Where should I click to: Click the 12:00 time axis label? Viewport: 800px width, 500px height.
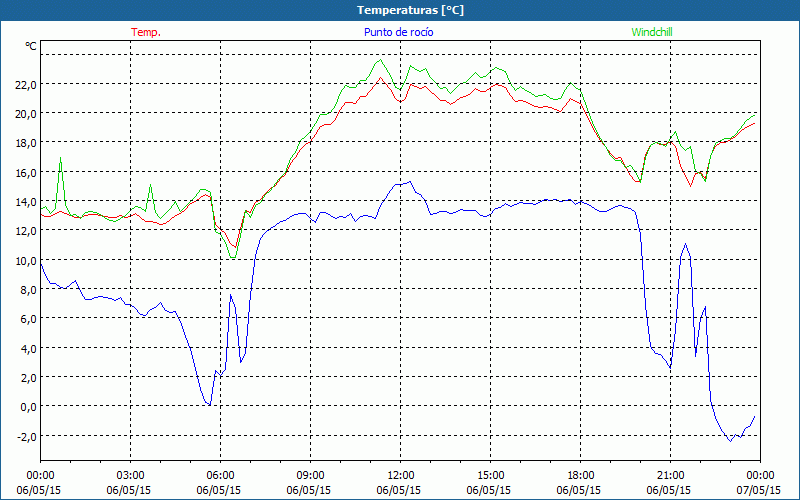coord(401,476)
